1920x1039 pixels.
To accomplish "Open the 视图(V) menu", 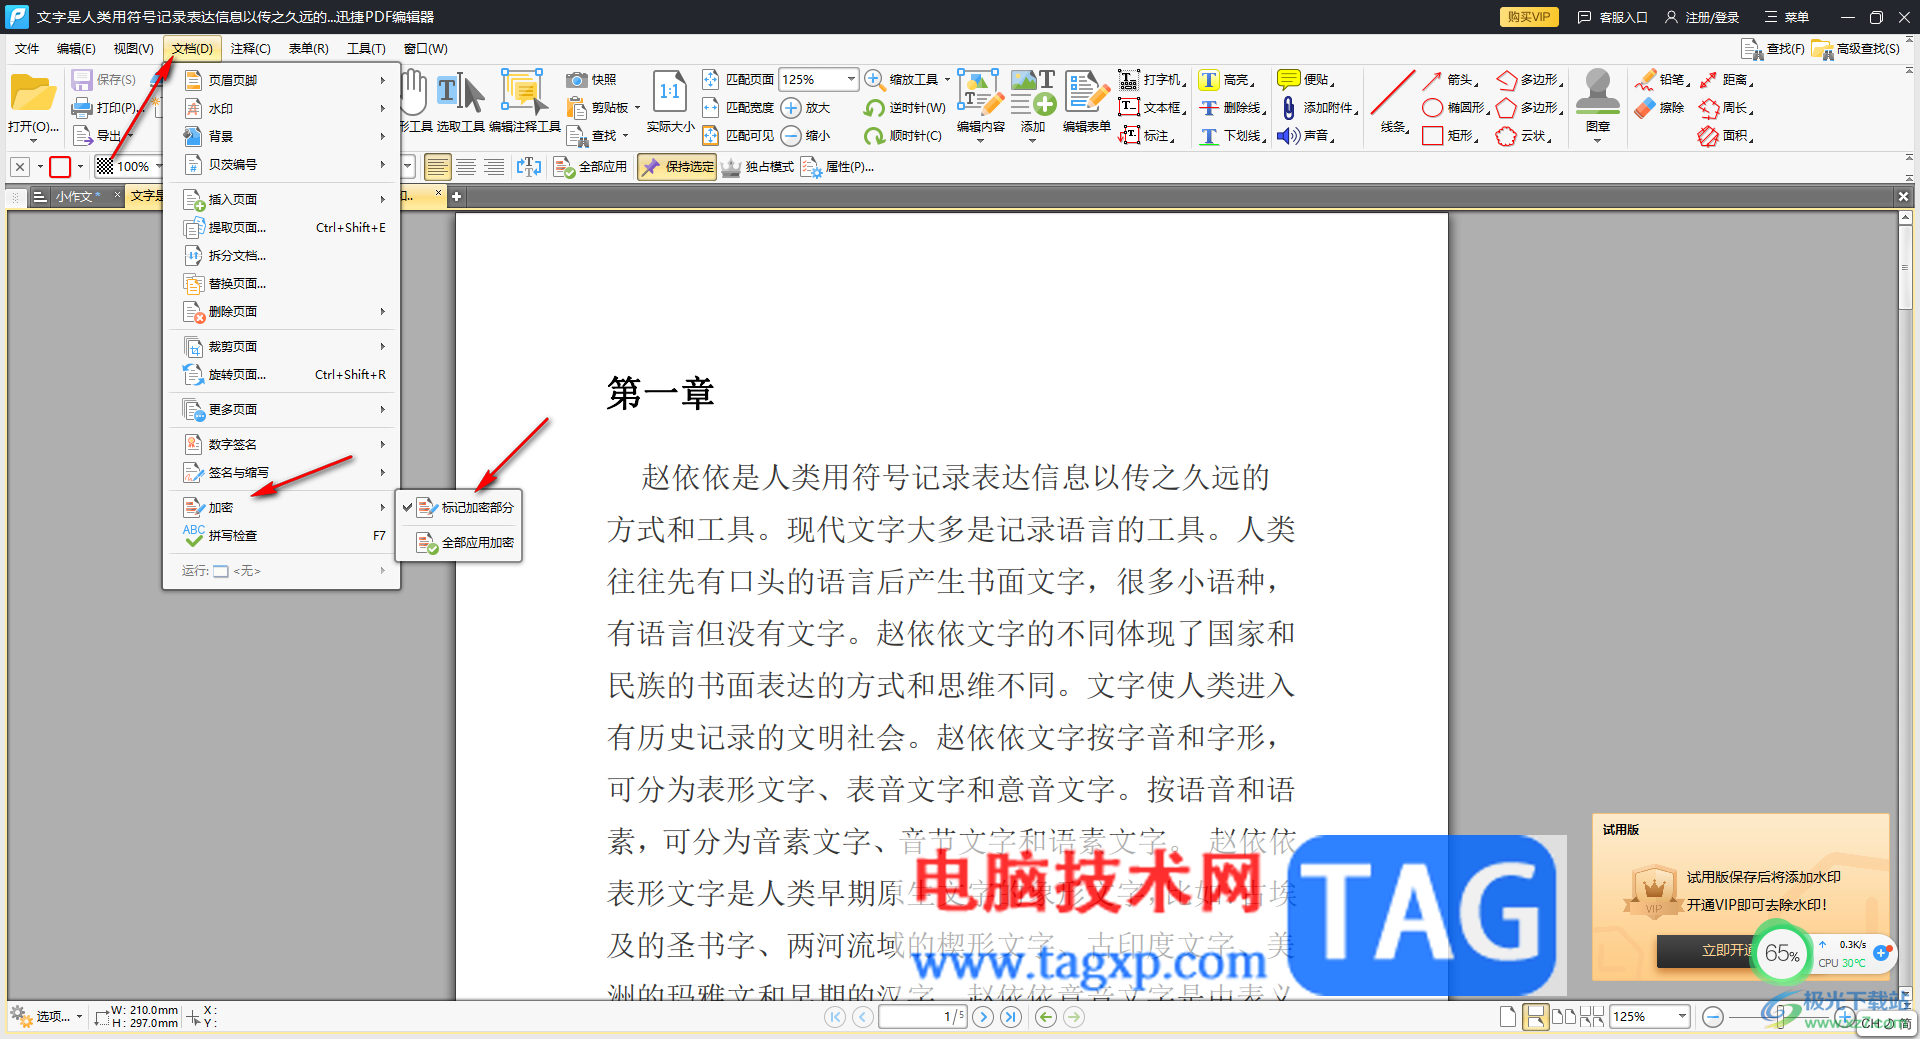I will pos(133,48).
